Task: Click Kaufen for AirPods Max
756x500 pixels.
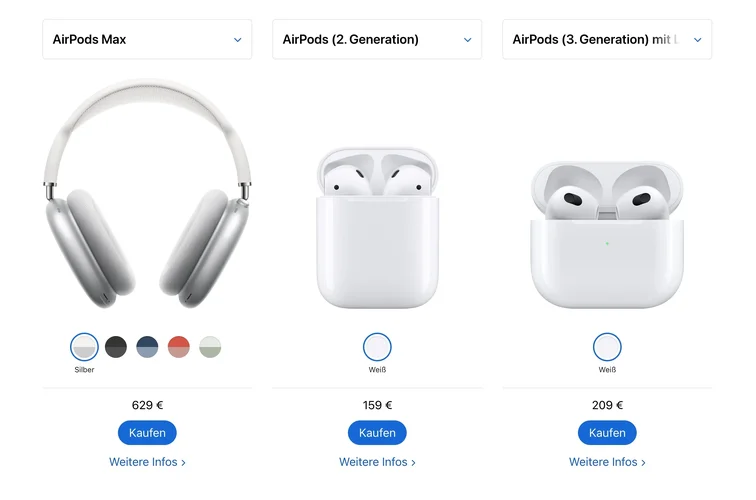Action: point(147,433)
